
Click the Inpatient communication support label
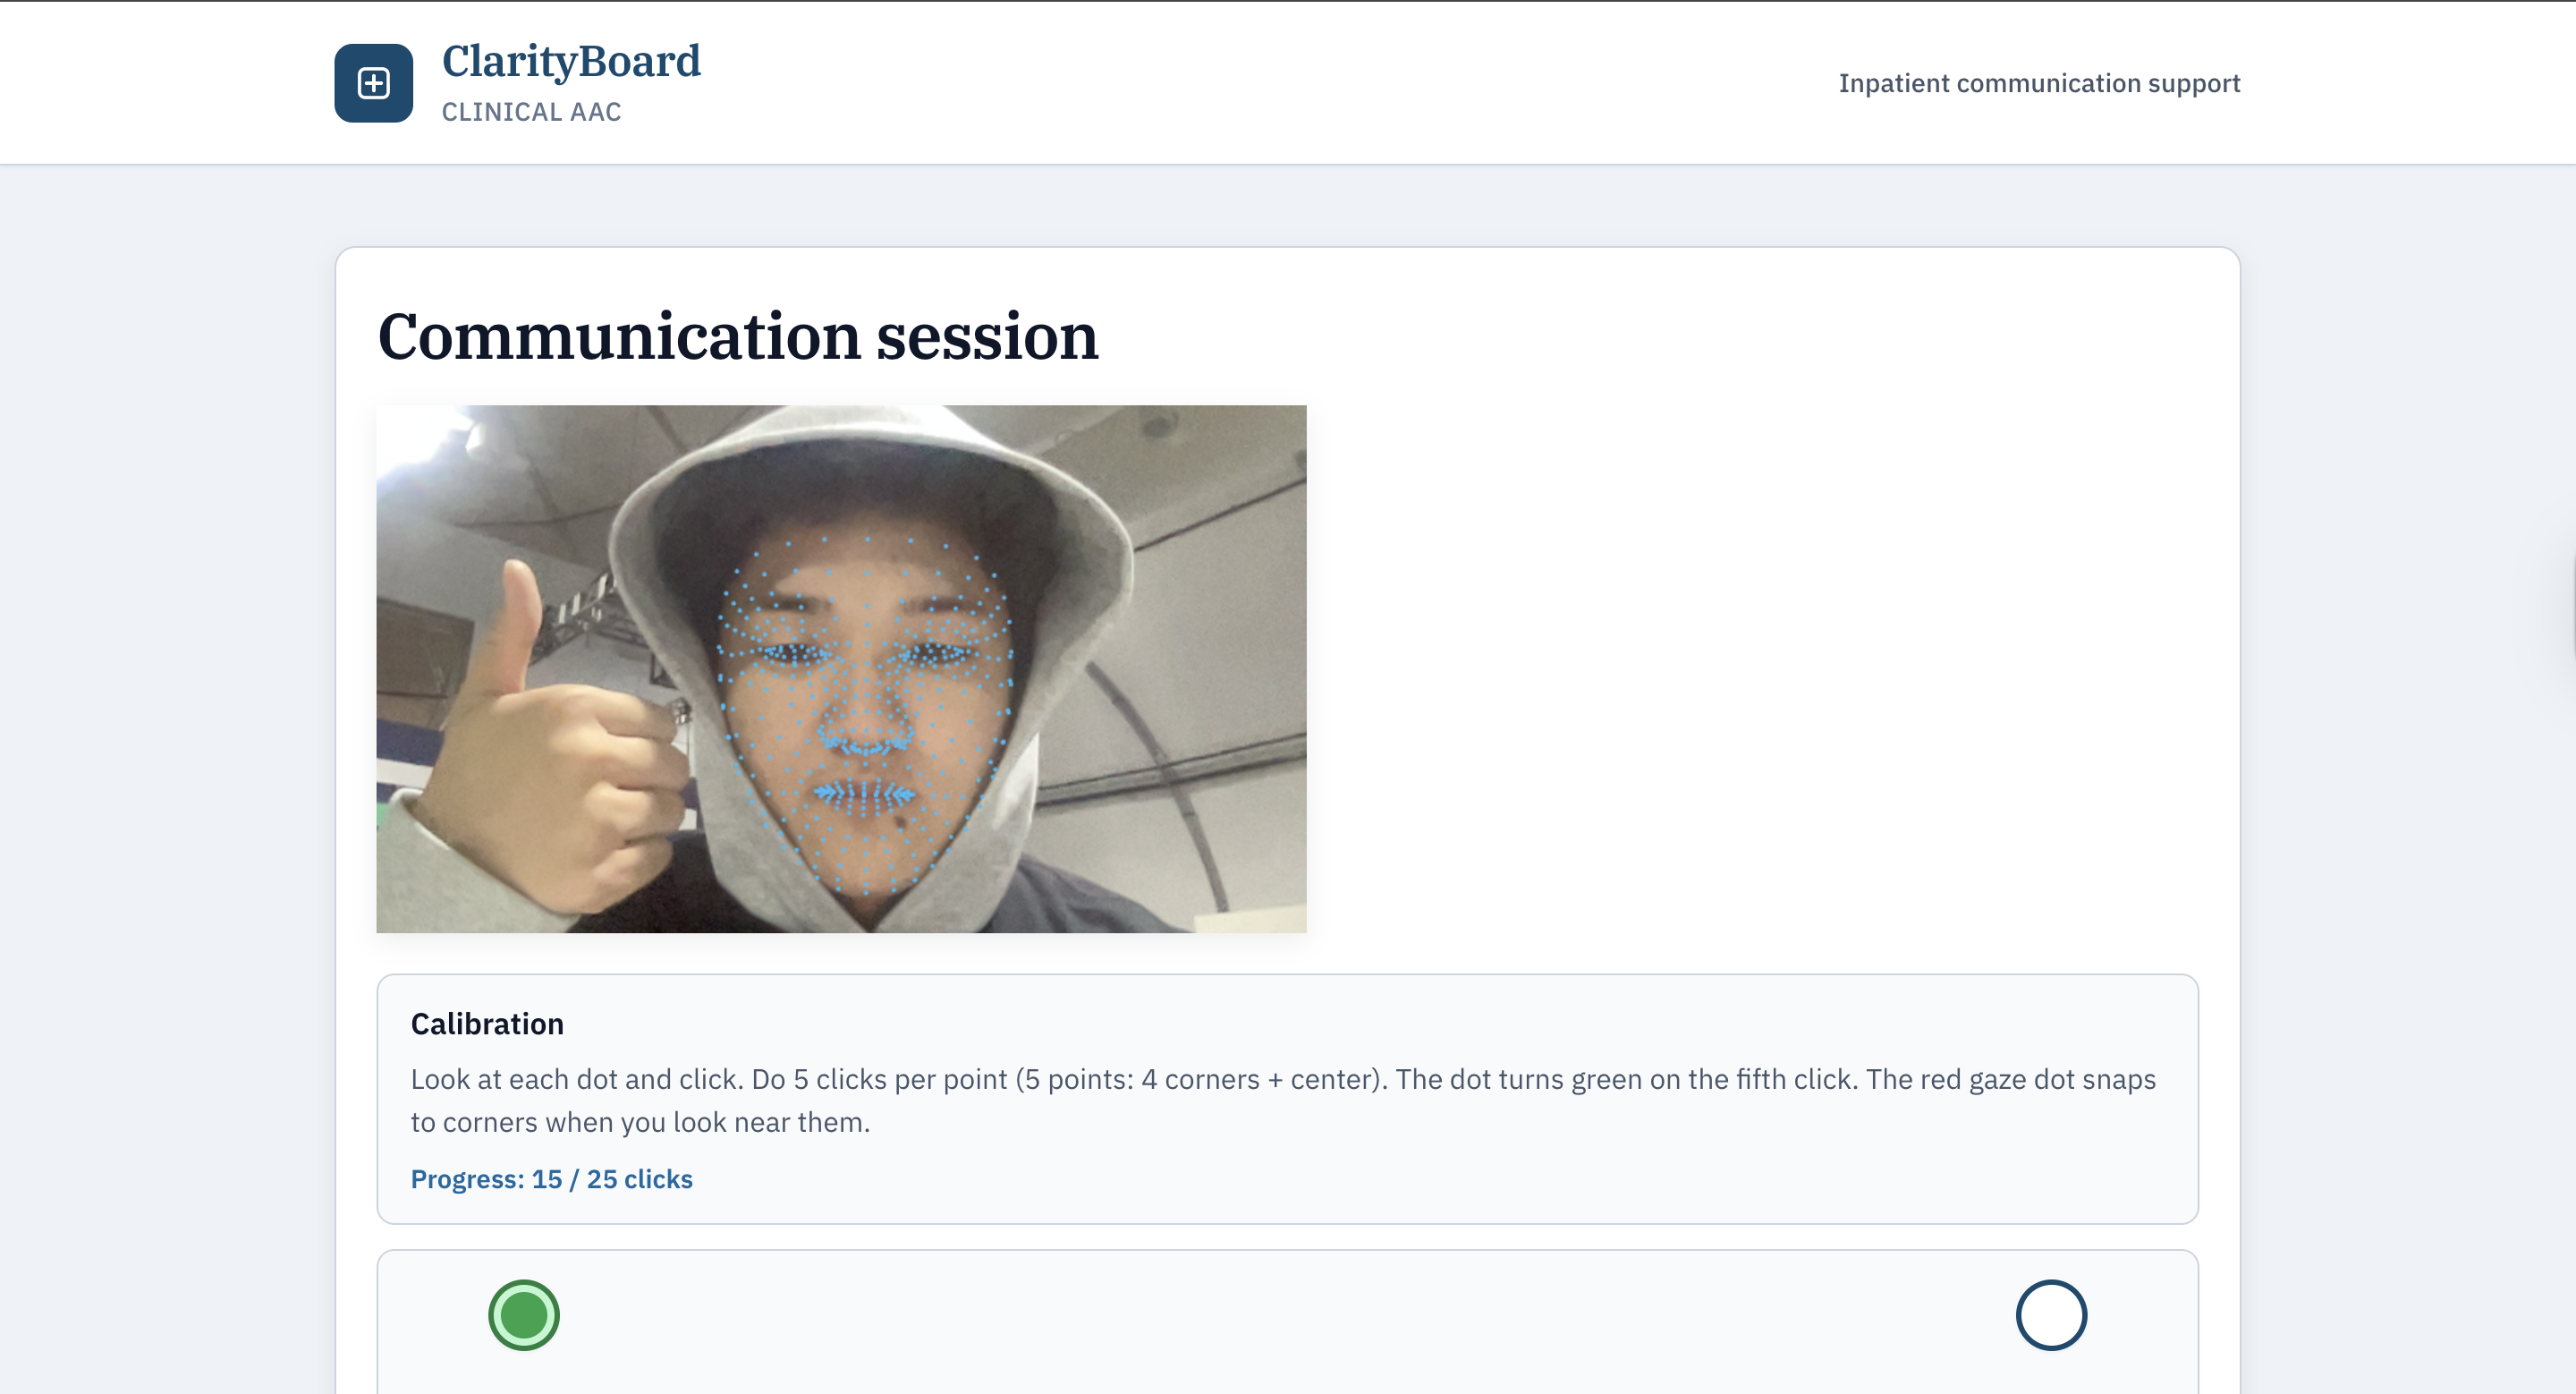click(2039, 83)
